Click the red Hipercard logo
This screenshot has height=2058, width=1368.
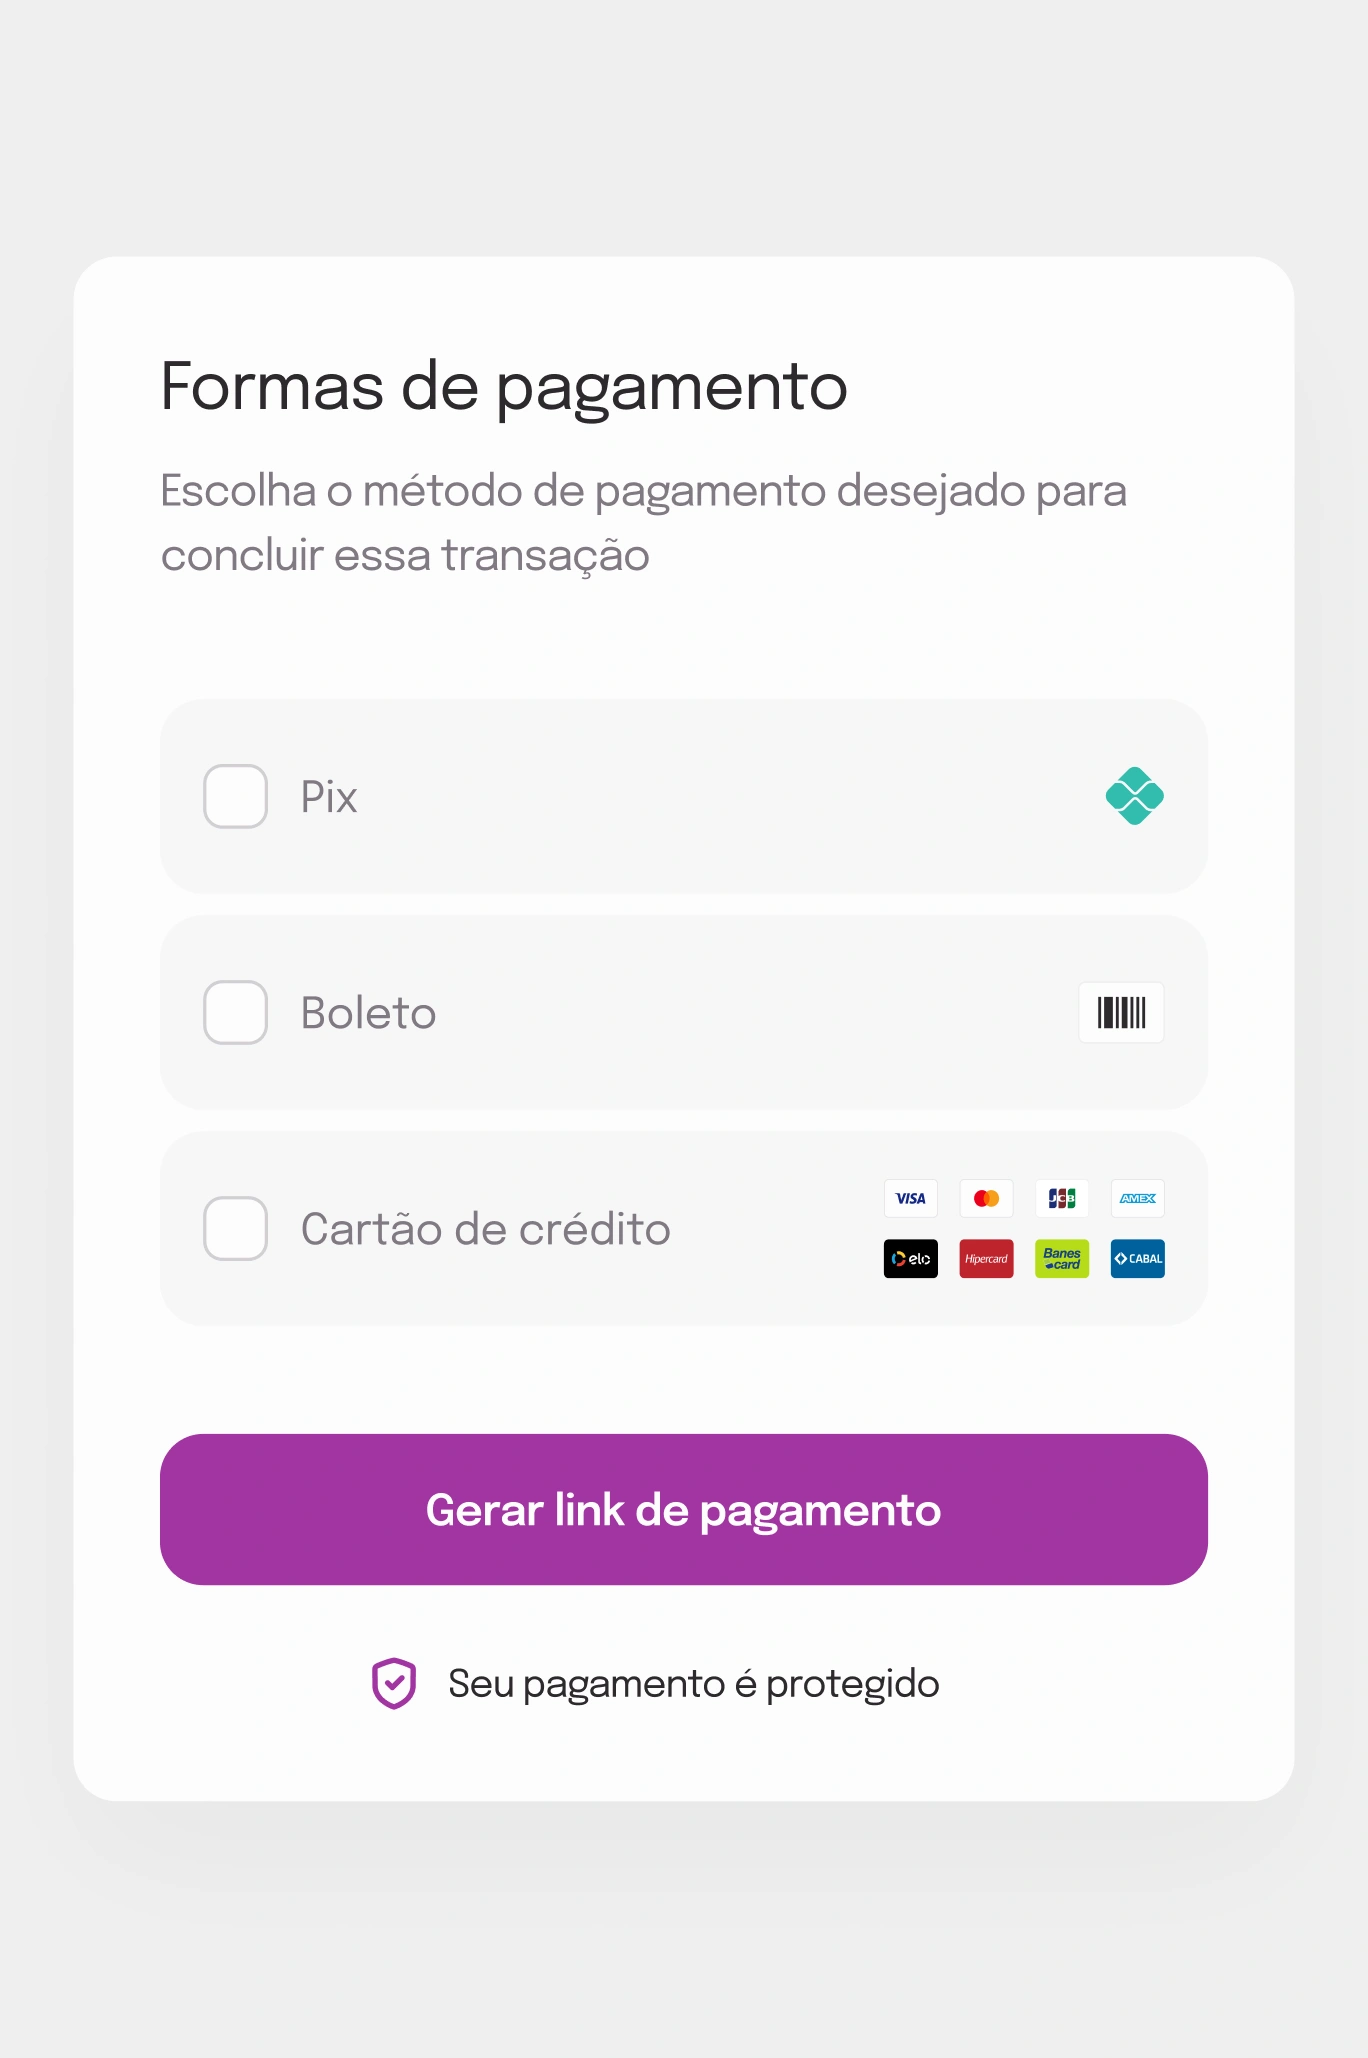(986, 1259)
